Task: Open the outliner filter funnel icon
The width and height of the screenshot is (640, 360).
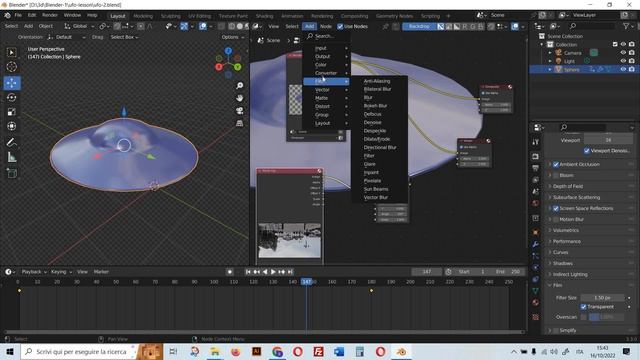Action: pyautogui.click(x=626, y=26)
